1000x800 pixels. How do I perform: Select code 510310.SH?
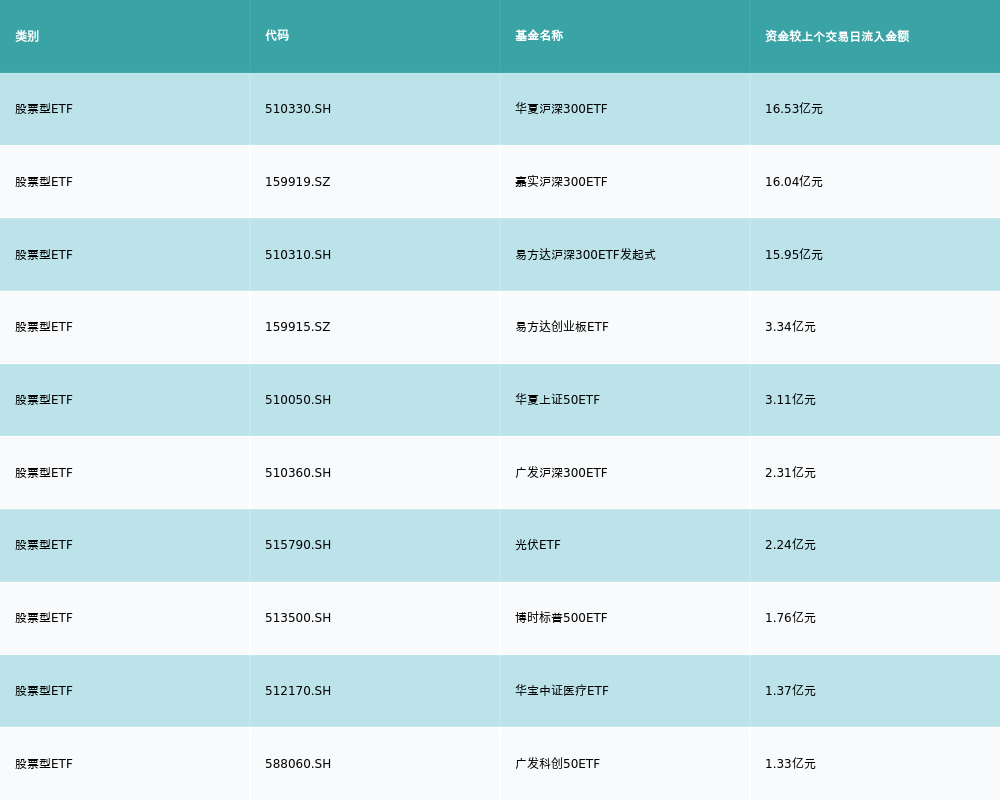point(298,255)
